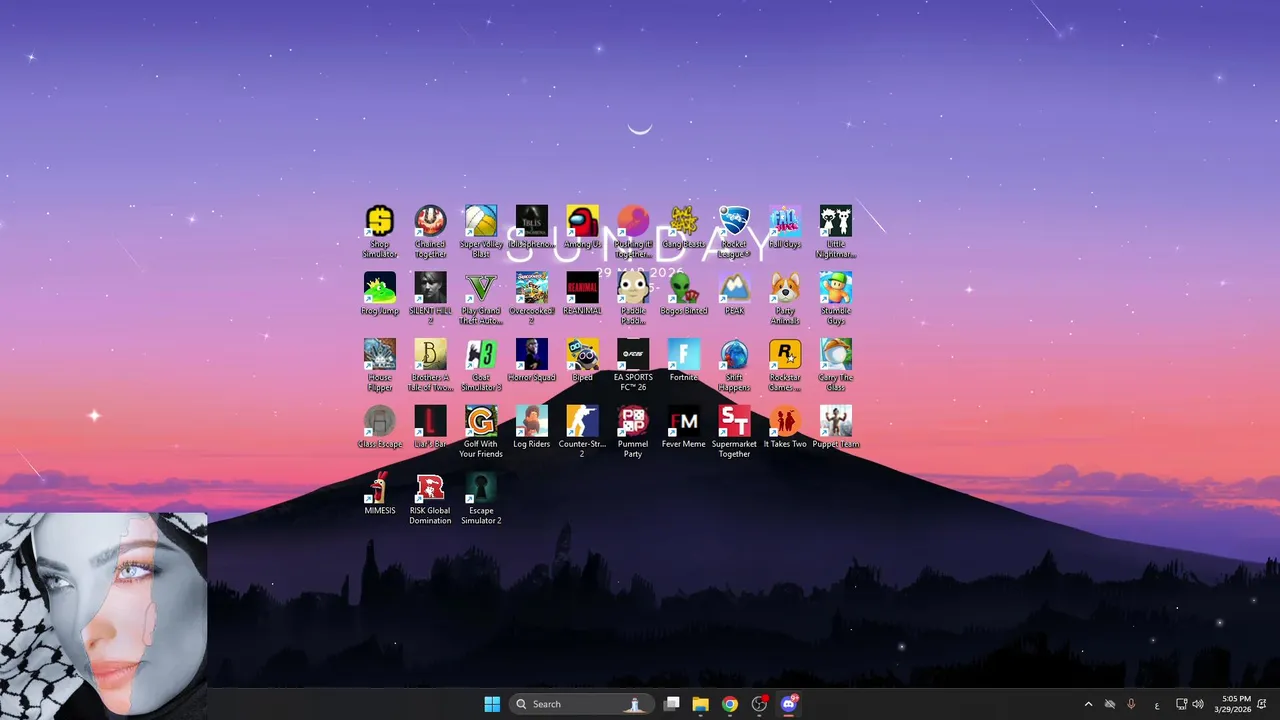Click the Pummel Party icon
The width and height of the screenshot is (1280, 720).
(x=633, y=432)
